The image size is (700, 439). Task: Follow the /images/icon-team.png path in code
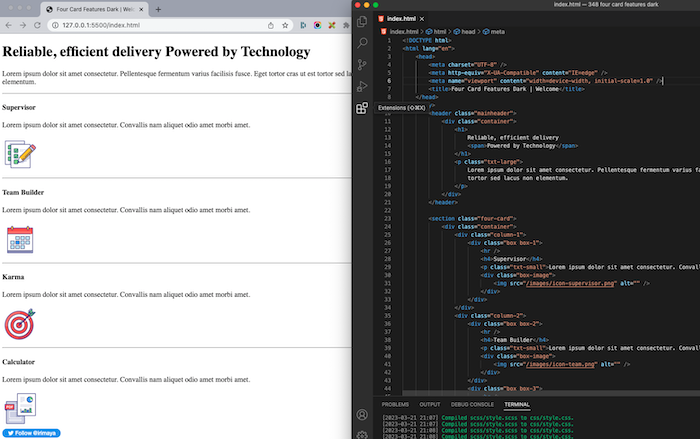click(x=561, y=364)
